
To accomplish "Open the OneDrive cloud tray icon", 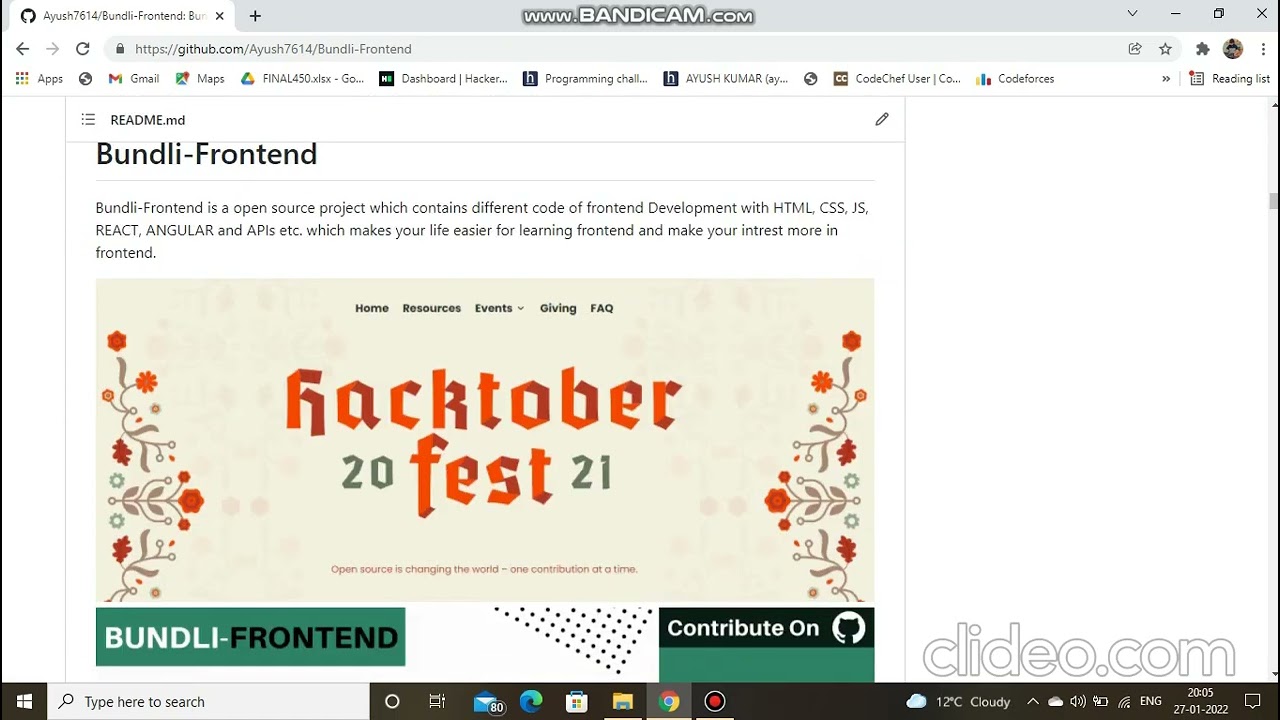I will [1055, 701].
